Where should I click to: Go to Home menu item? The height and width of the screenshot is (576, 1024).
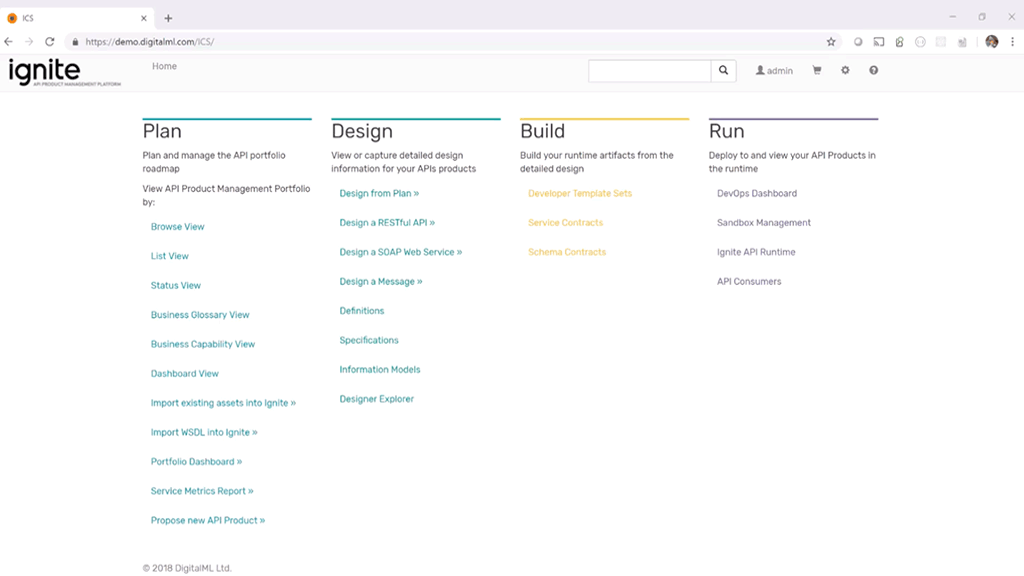(164, 67)
